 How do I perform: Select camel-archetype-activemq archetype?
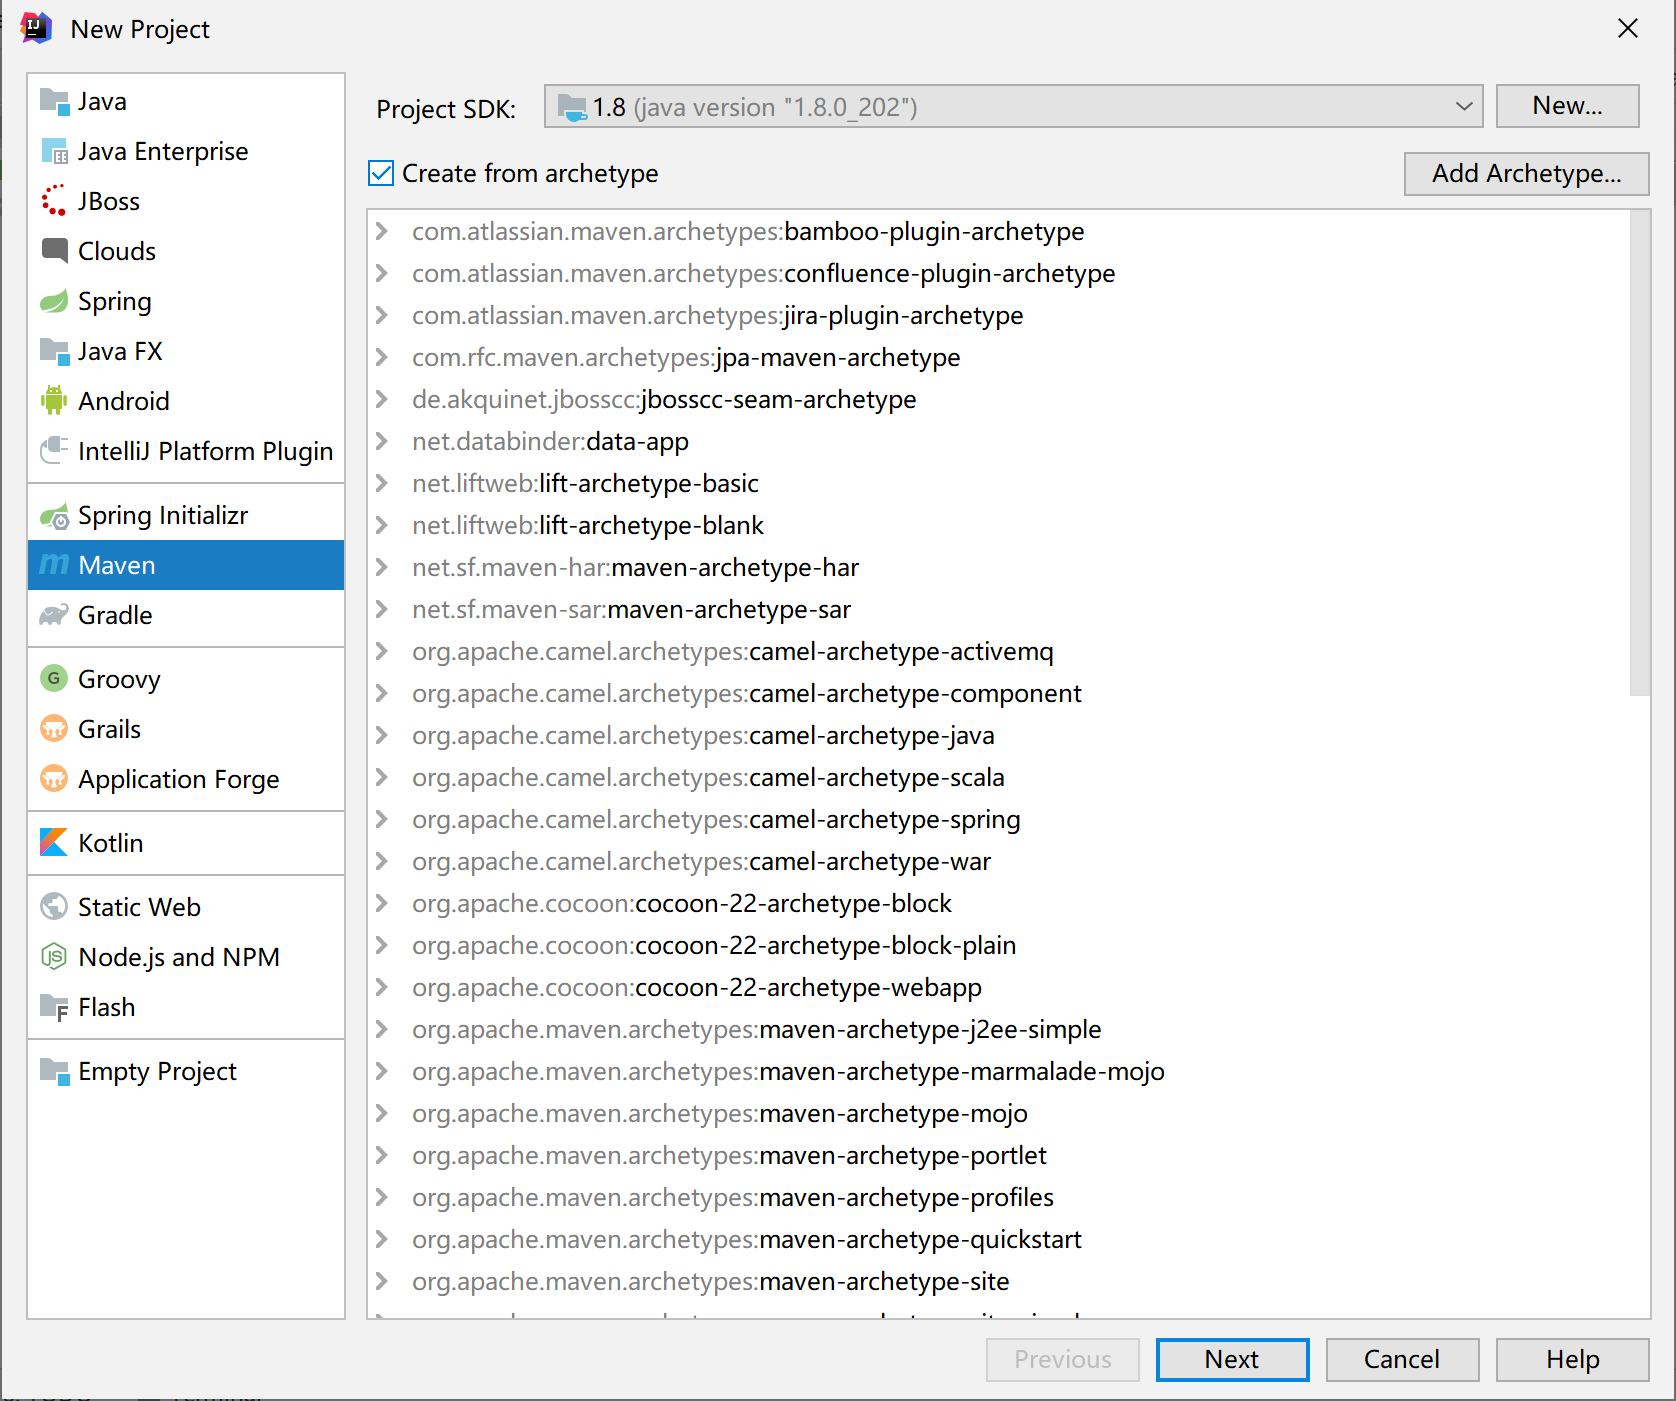click(x=733, y=651)
